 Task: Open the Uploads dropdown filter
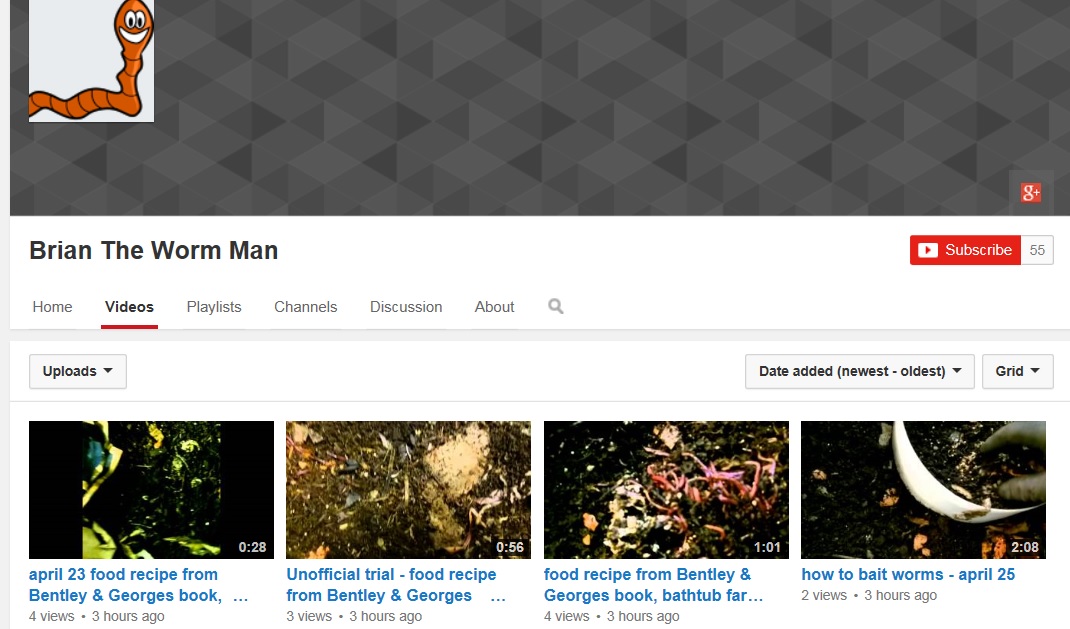coord(78,371)
